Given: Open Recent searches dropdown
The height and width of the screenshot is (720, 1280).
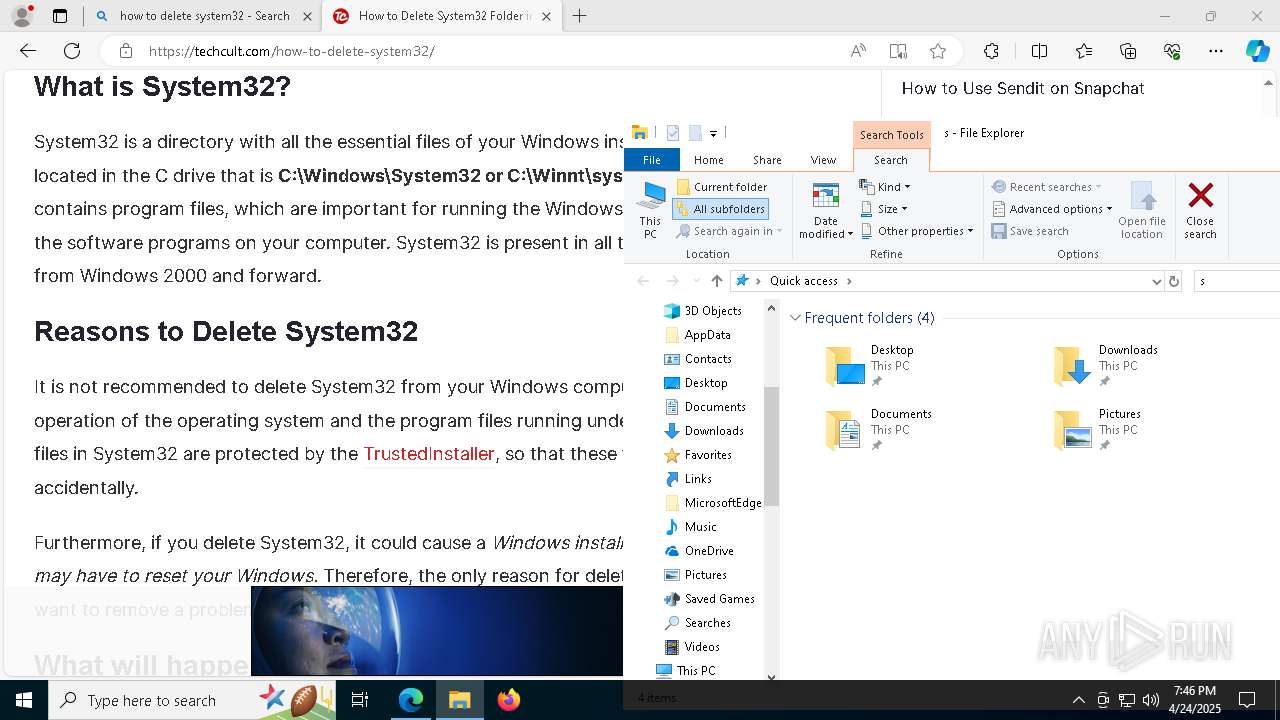Looking at the screenshot, I should (1047, 187).
